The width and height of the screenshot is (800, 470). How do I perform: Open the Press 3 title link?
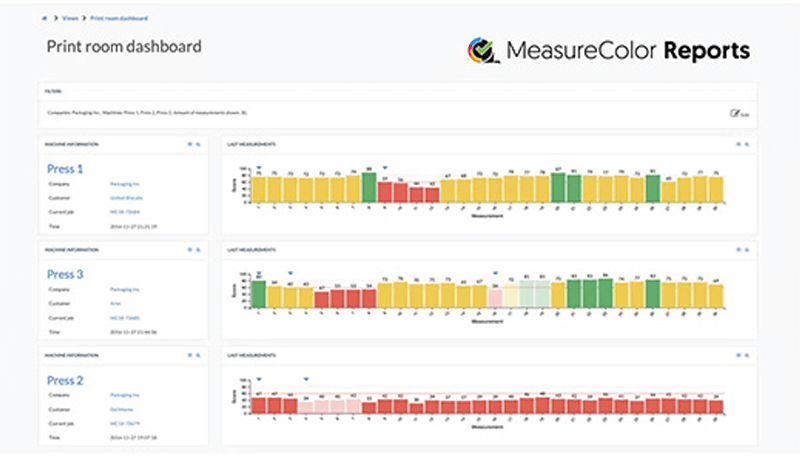coord(65,275)
